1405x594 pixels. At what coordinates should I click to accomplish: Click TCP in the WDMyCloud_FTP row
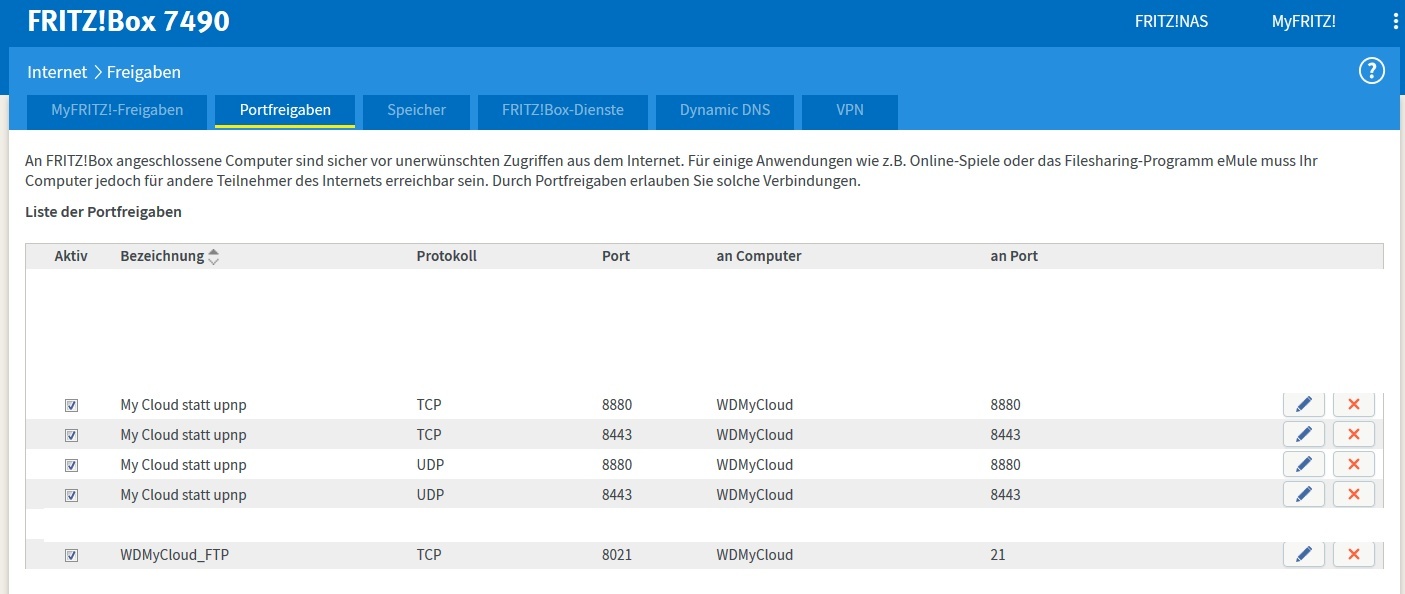(429, 555)
